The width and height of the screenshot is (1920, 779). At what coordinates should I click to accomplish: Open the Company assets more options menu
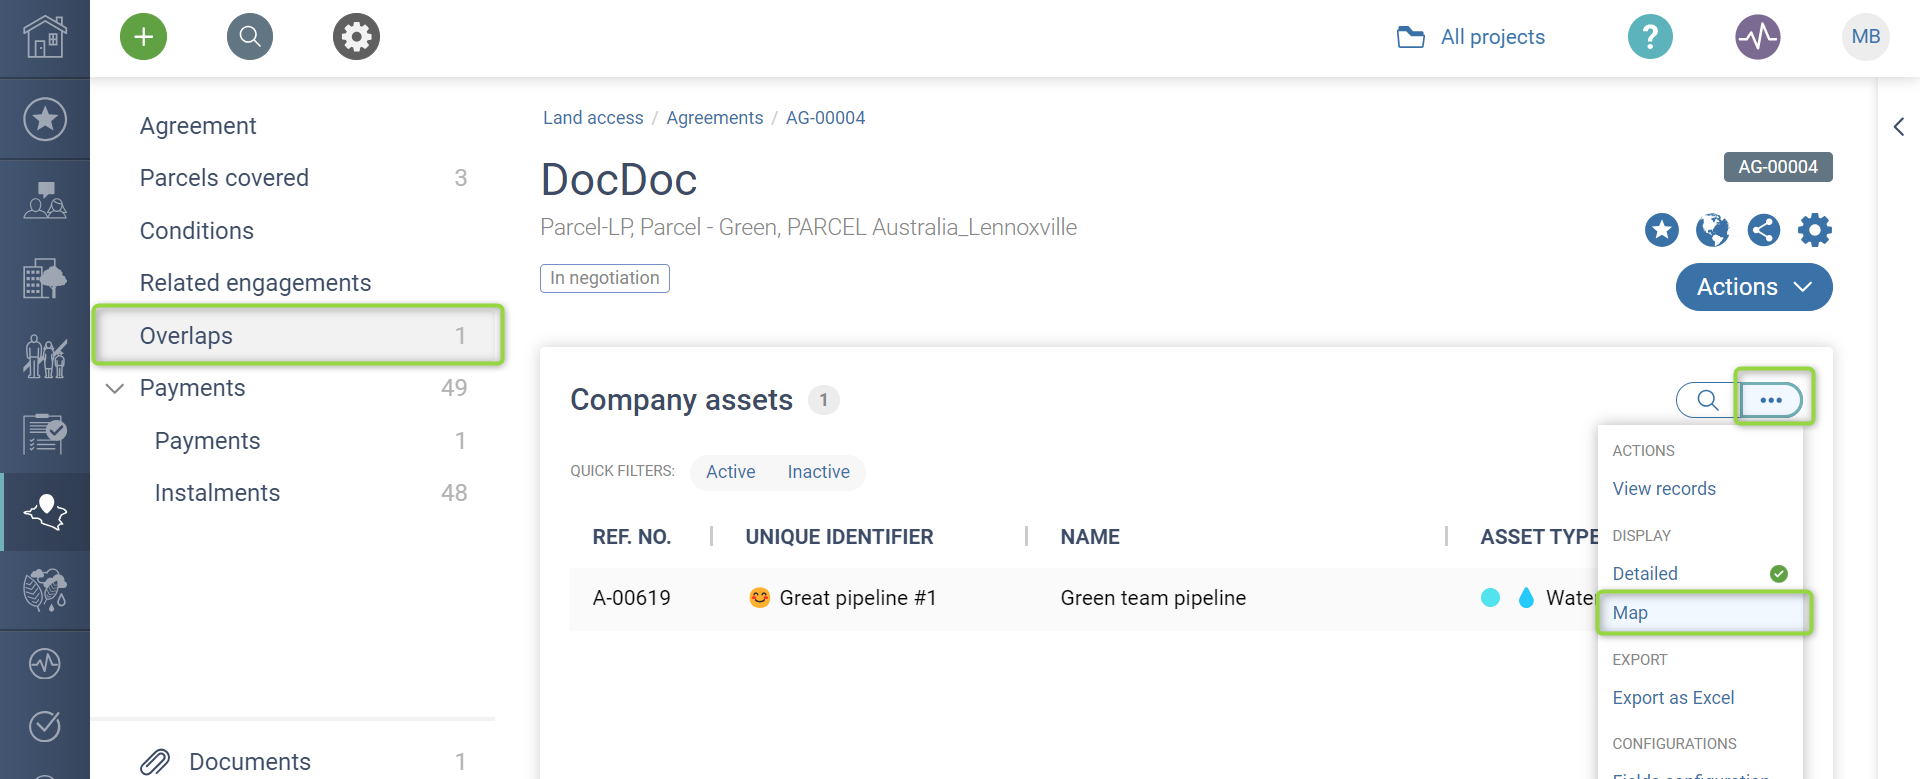1771,400
